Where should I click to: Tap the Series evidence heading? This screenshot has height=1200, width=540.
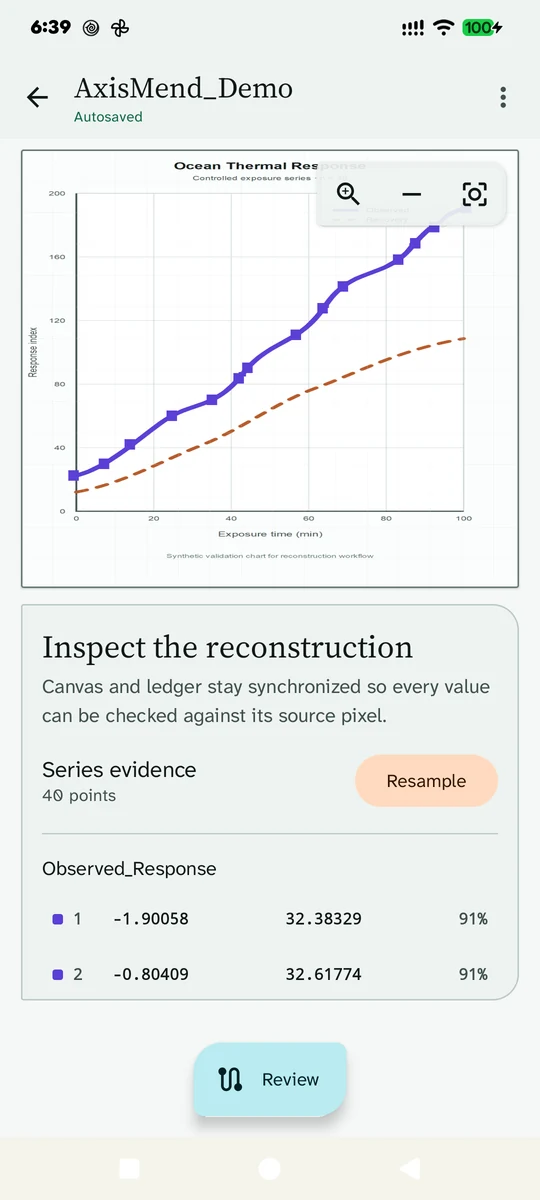click(119, 770)
